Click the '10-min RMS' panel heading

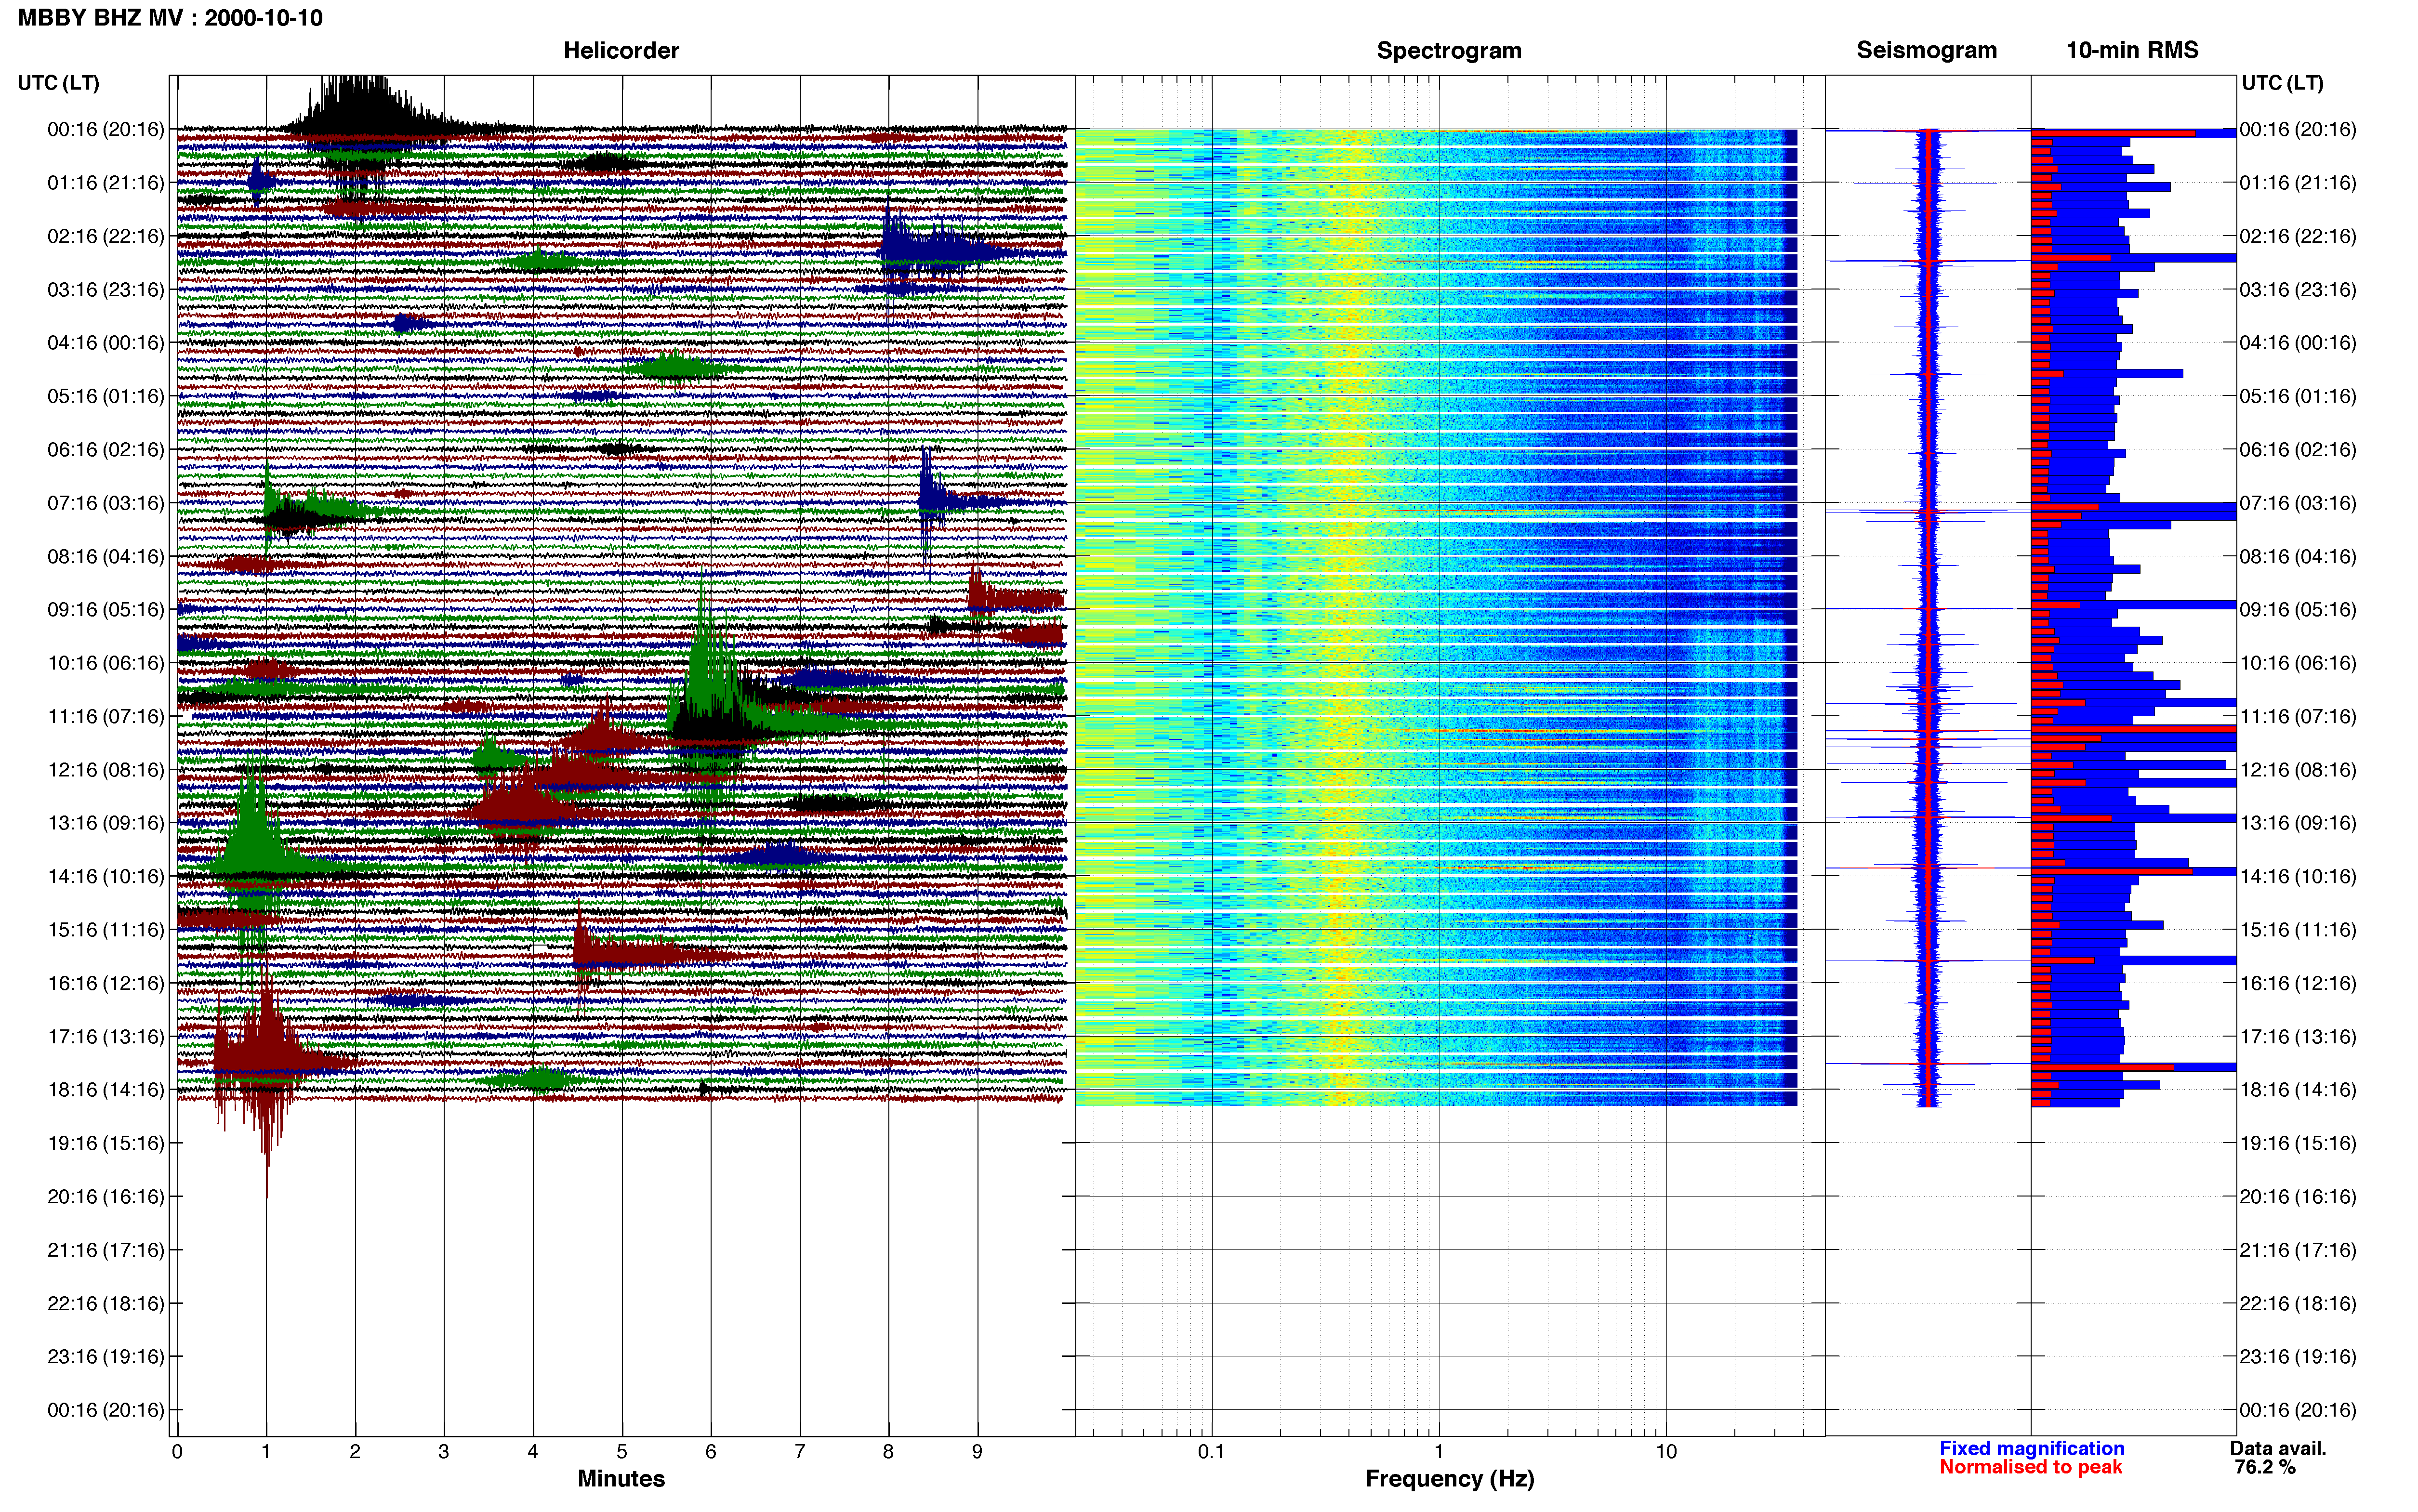[2132, 50]
